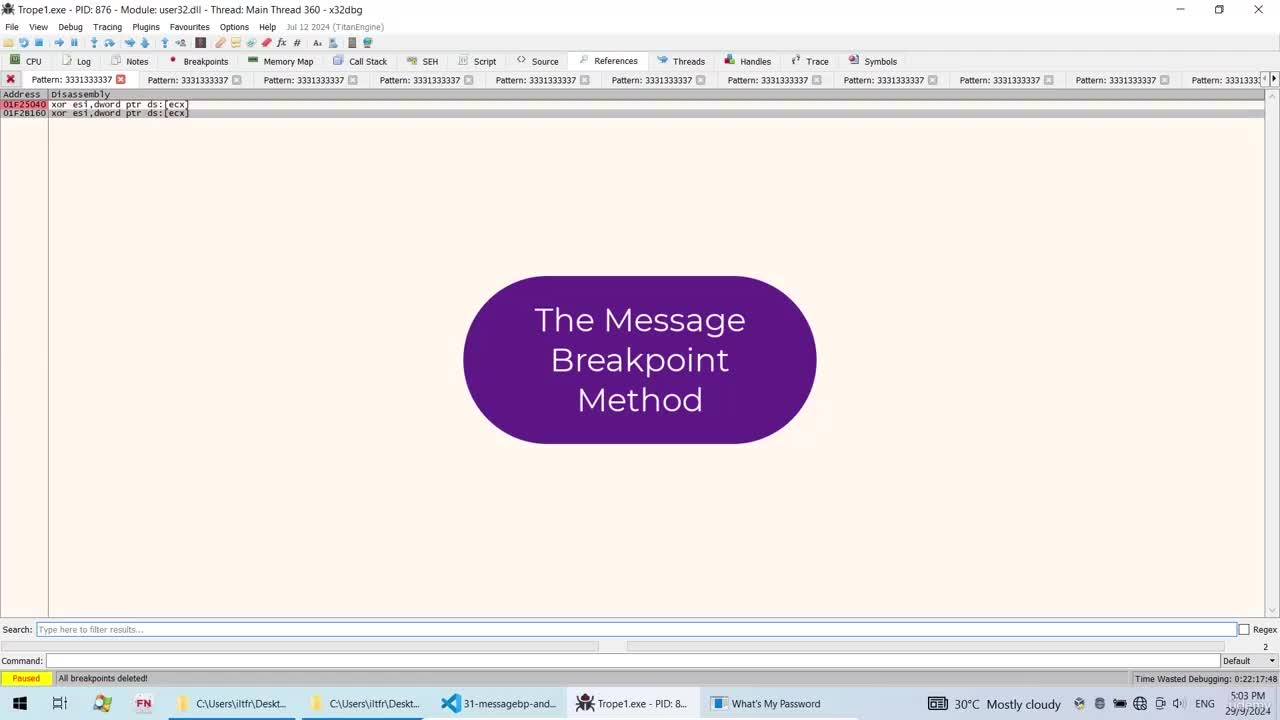1280x720 pixels.
Task: Click the Run arrow toolbar icon
Action: click(x=59, y=43)
